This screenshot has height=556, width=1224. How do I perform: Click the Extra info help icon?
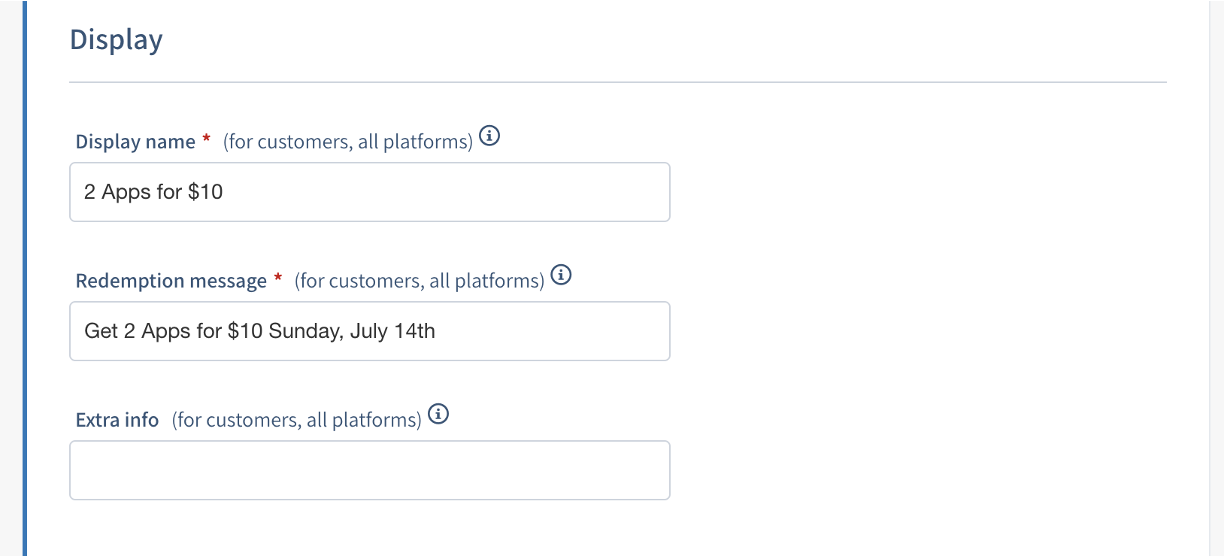438,414
